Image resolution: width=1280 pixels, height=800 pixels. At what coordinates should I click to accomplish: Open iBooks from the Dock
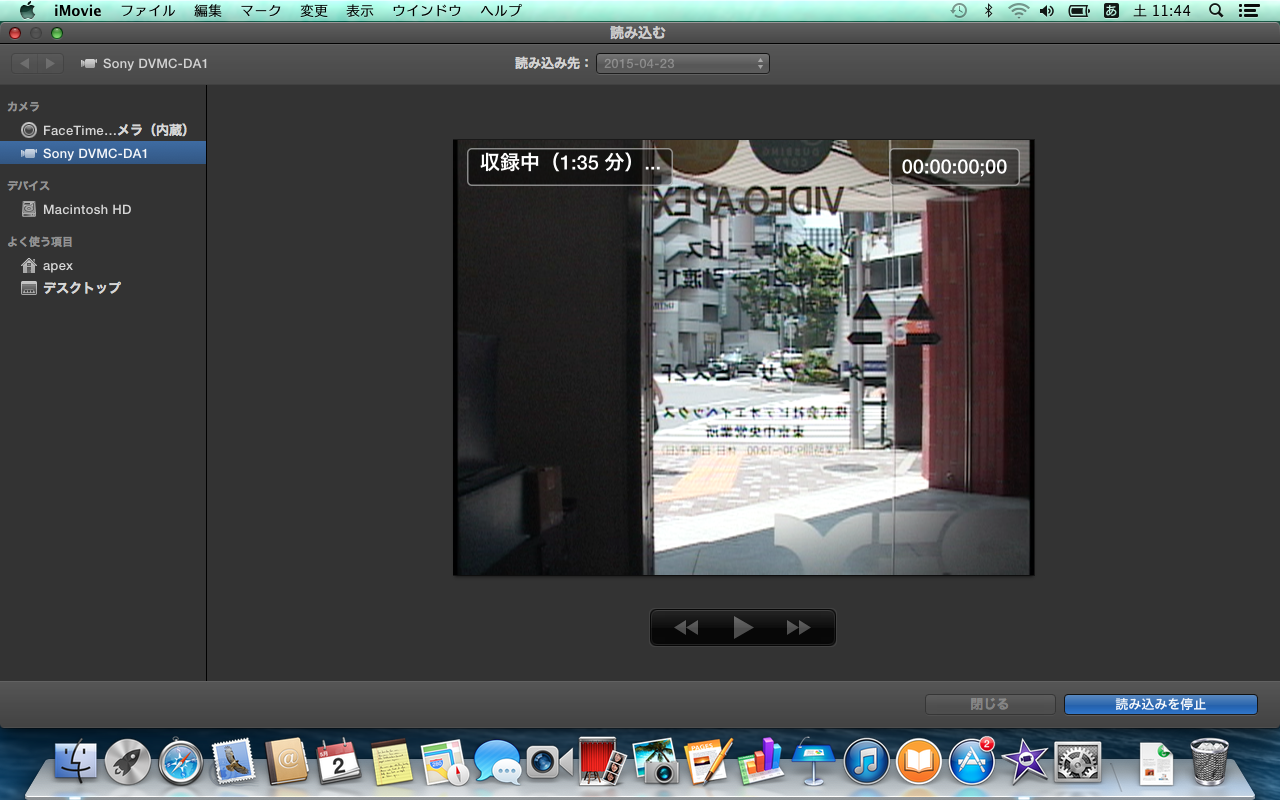click(920, 762)
